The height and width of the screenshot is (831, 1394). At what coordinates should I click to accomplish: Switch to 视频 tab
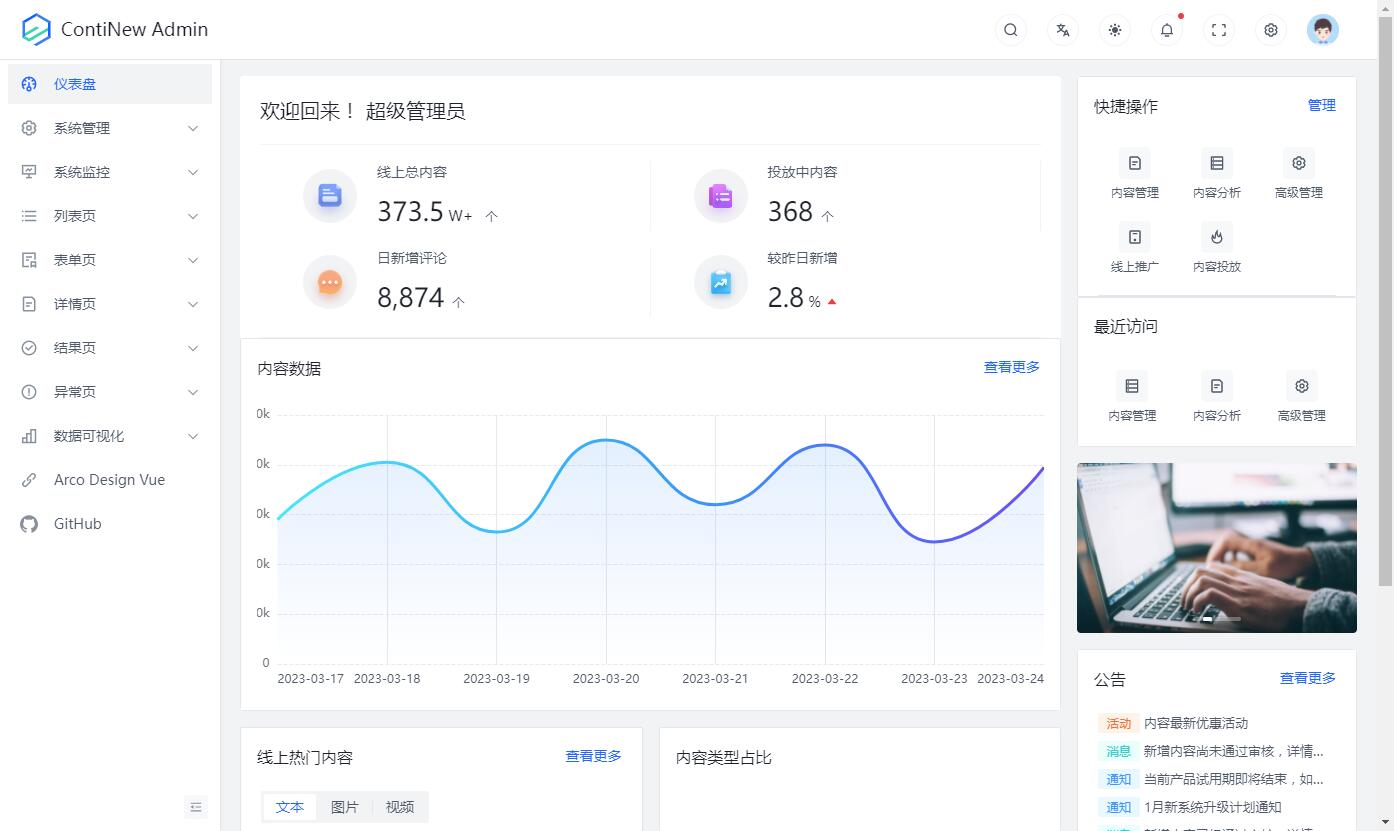(x=400, y=807)
